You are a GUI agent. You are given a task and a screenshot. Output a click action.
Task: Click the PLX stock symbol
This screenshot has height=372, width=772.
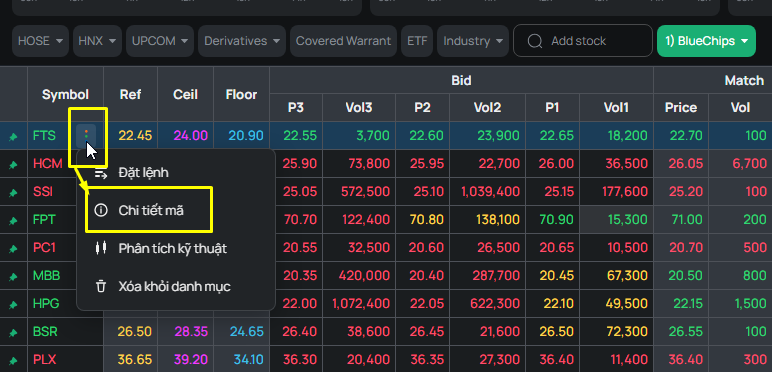point(45,360)
